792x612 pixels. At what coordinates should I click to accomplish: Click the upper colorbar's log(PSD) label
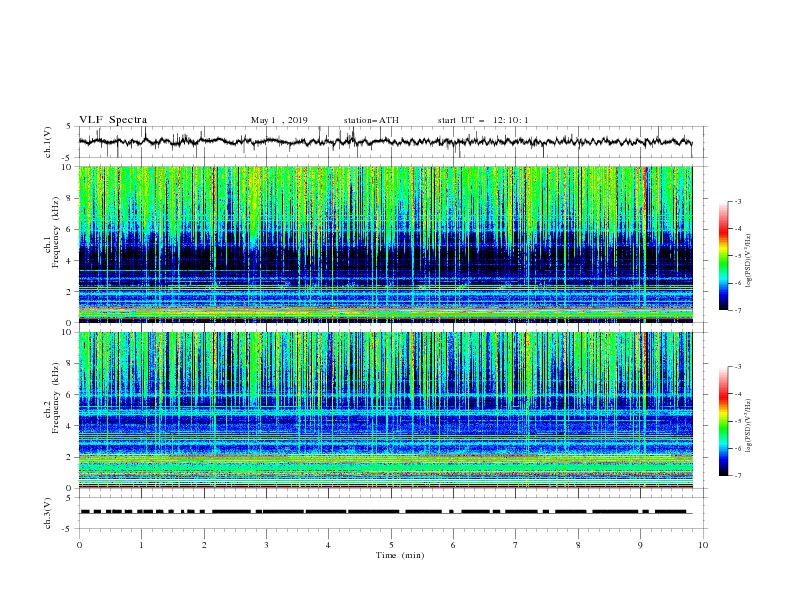pyautogui.click(x=749, y=261)
